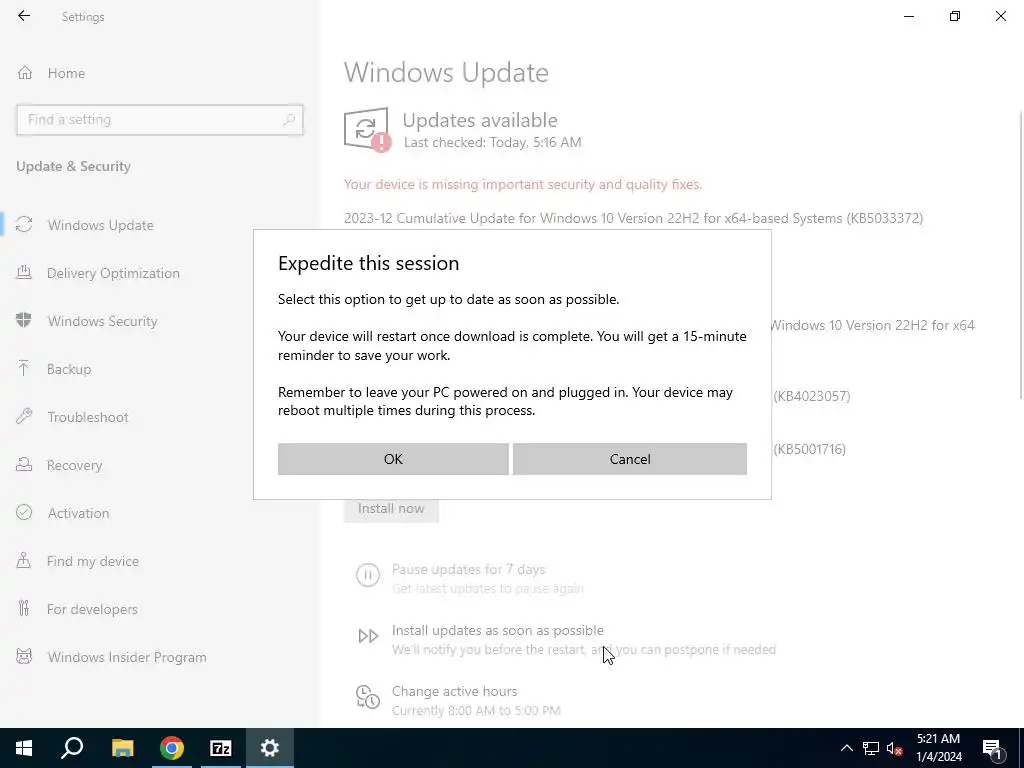Open Recovery settings
1024x768 pixels.
coord(74,465)
